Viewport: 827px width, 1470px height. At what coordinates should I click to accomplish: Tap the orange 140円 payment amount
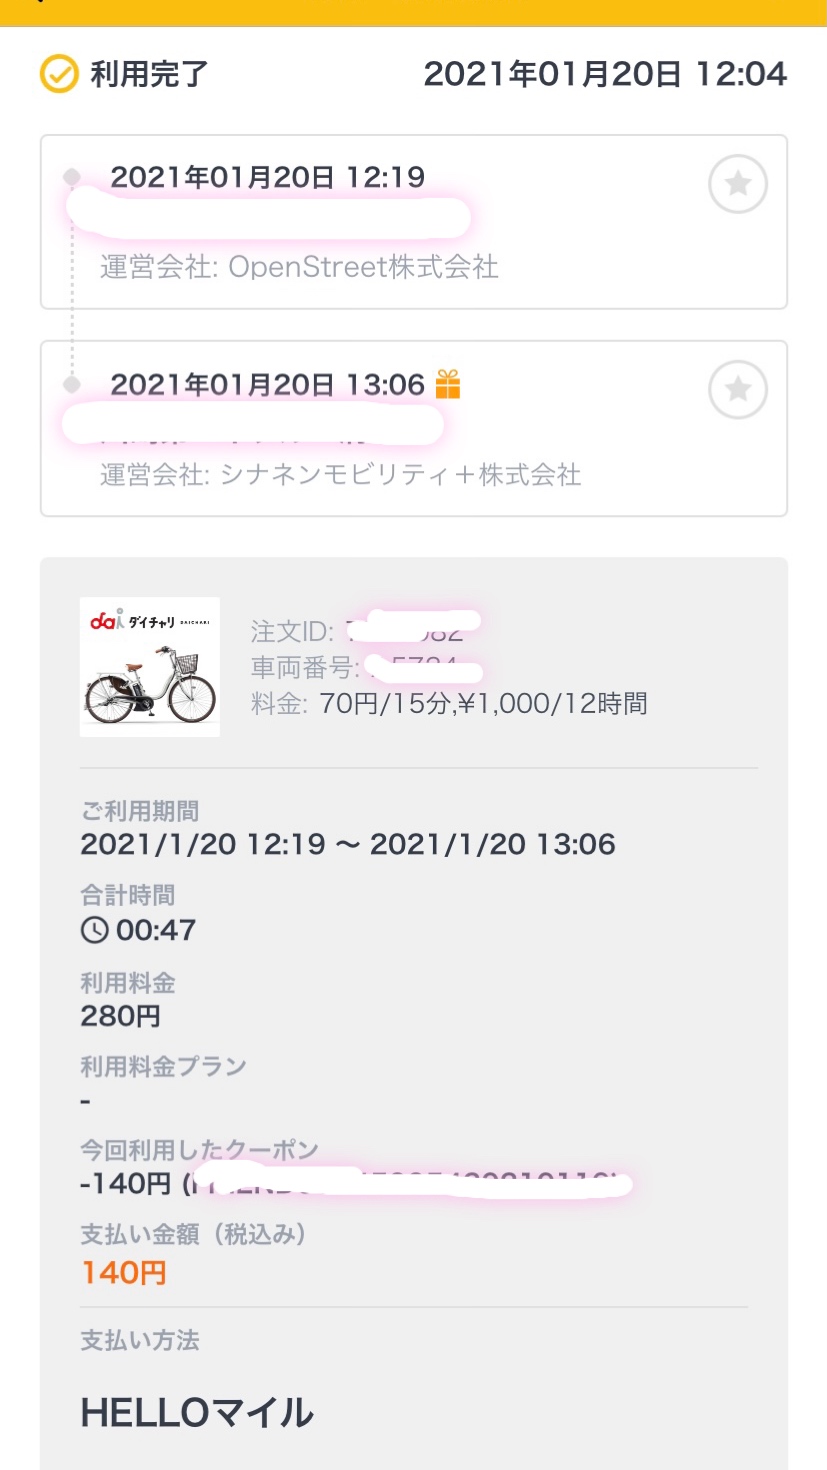coord(123,1272)
